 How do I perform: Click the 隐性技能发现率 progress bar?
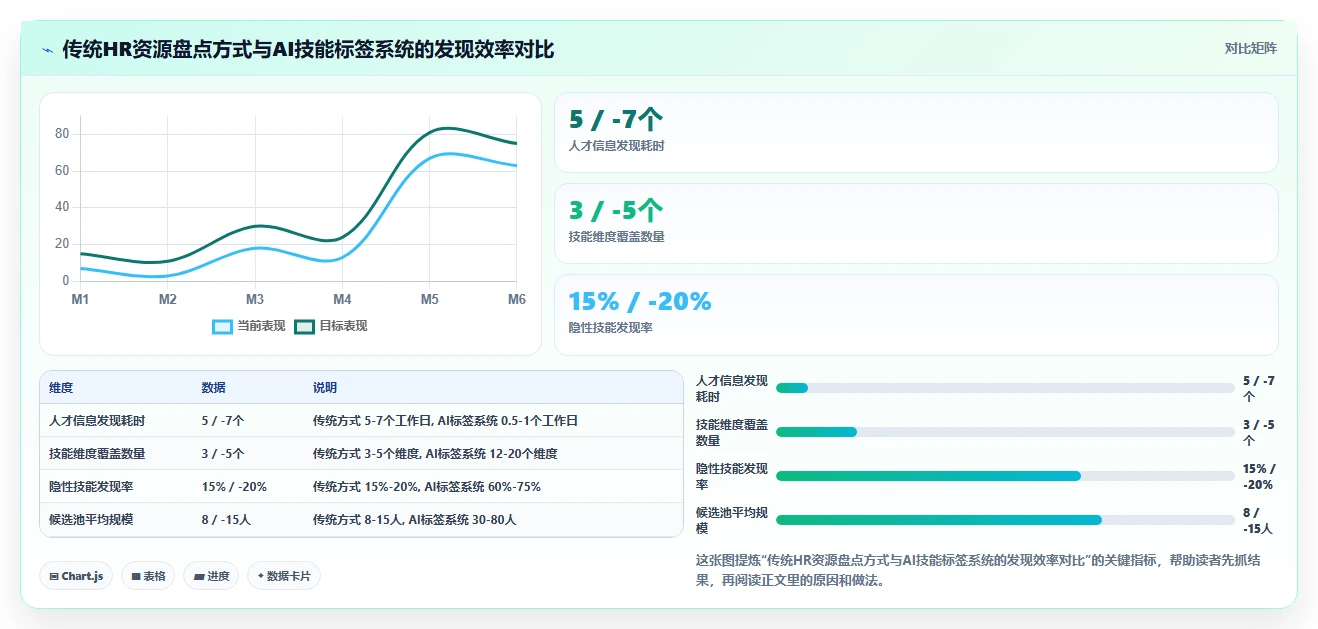(x=1005, y=476)
